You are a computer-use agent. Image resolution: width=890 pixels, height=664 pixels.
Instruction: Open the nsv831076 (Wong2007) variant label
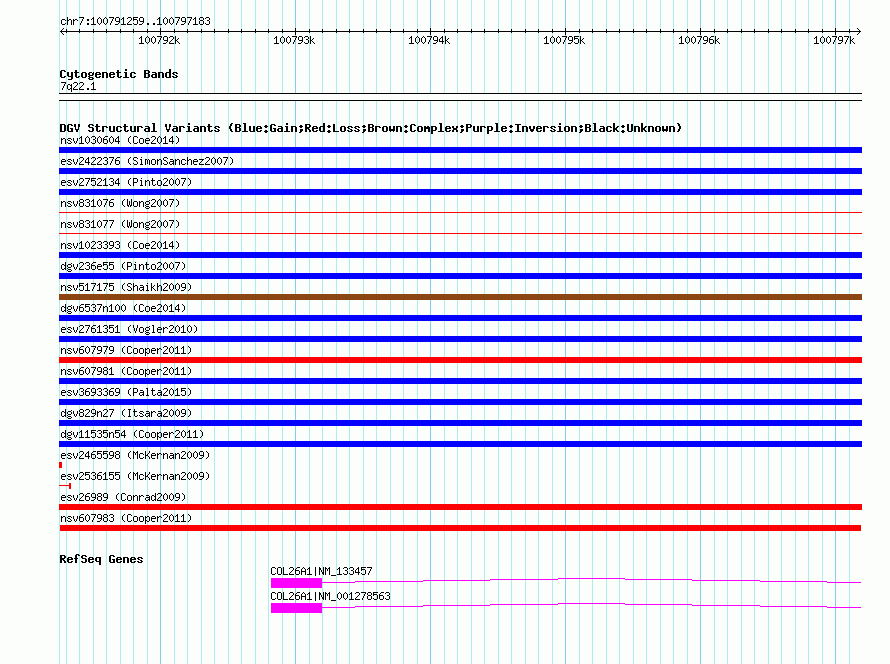click(x=120, y=203)
